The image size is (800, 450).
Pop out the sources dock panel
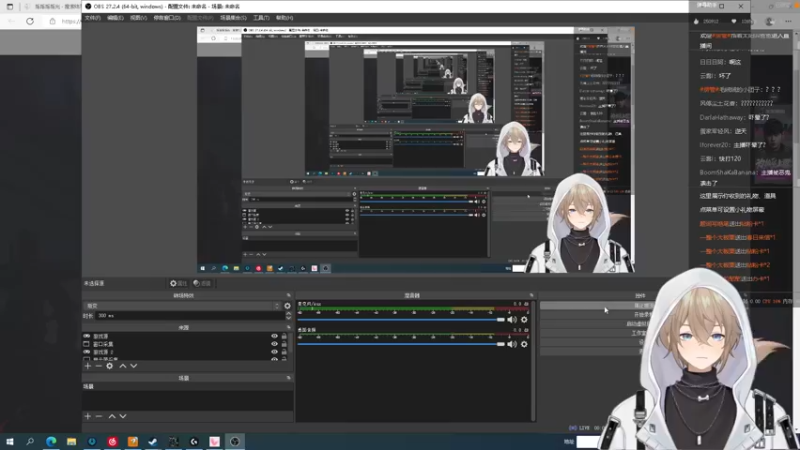click(x=288, y=328)
